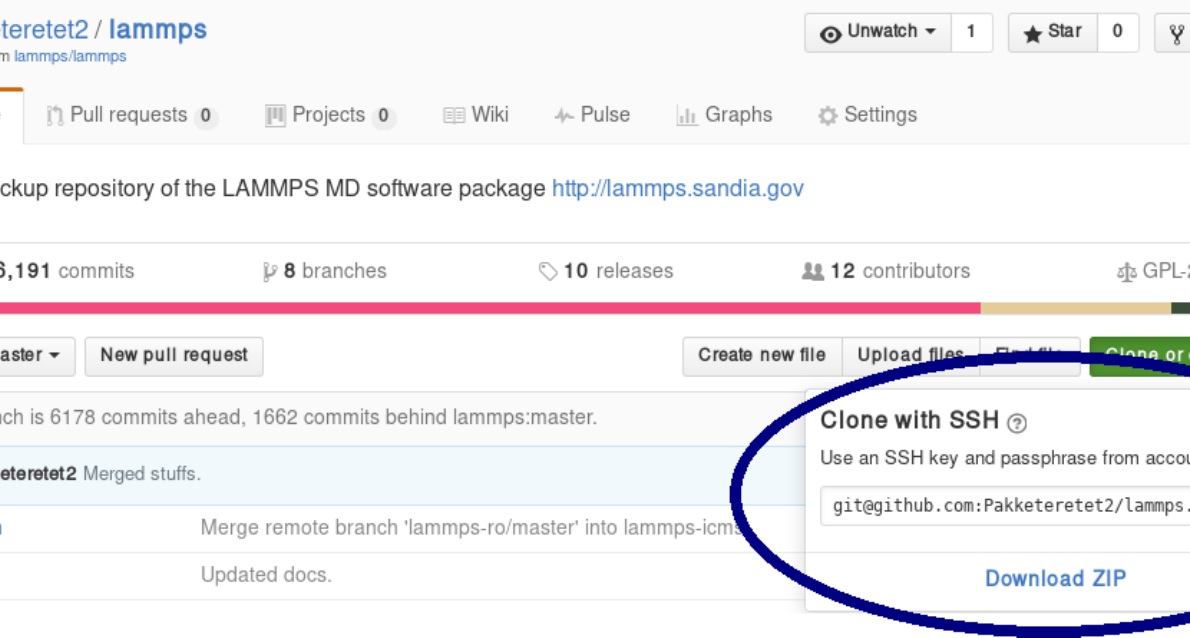Click the contributors people icon
This screenshot has height=638, width=1190.
813,272
